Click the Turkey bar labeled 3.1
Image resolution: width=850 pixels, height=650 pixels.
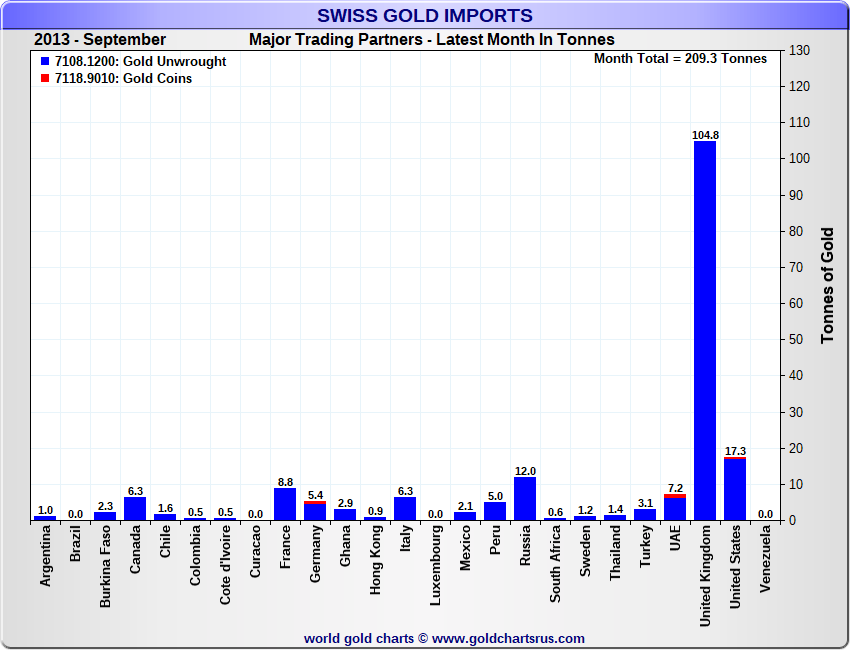coord(645,515)
